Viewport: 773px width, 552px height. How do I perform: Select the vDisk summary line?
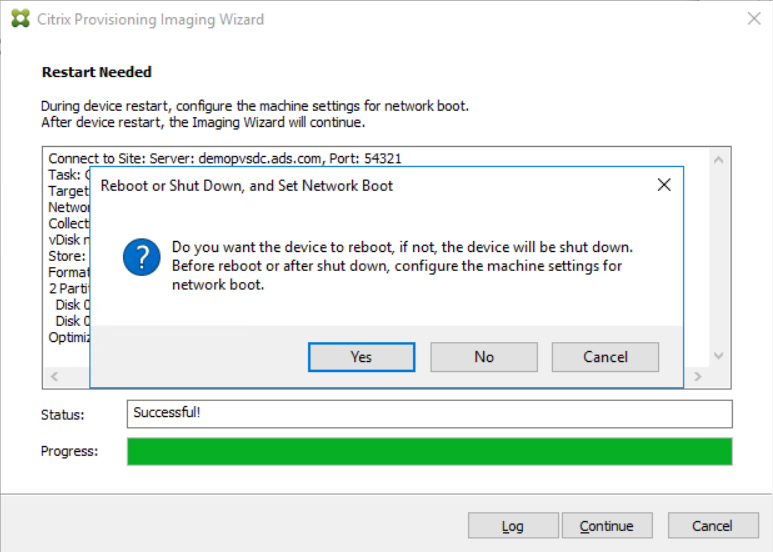pyautogui.click(x=69, y=240)
